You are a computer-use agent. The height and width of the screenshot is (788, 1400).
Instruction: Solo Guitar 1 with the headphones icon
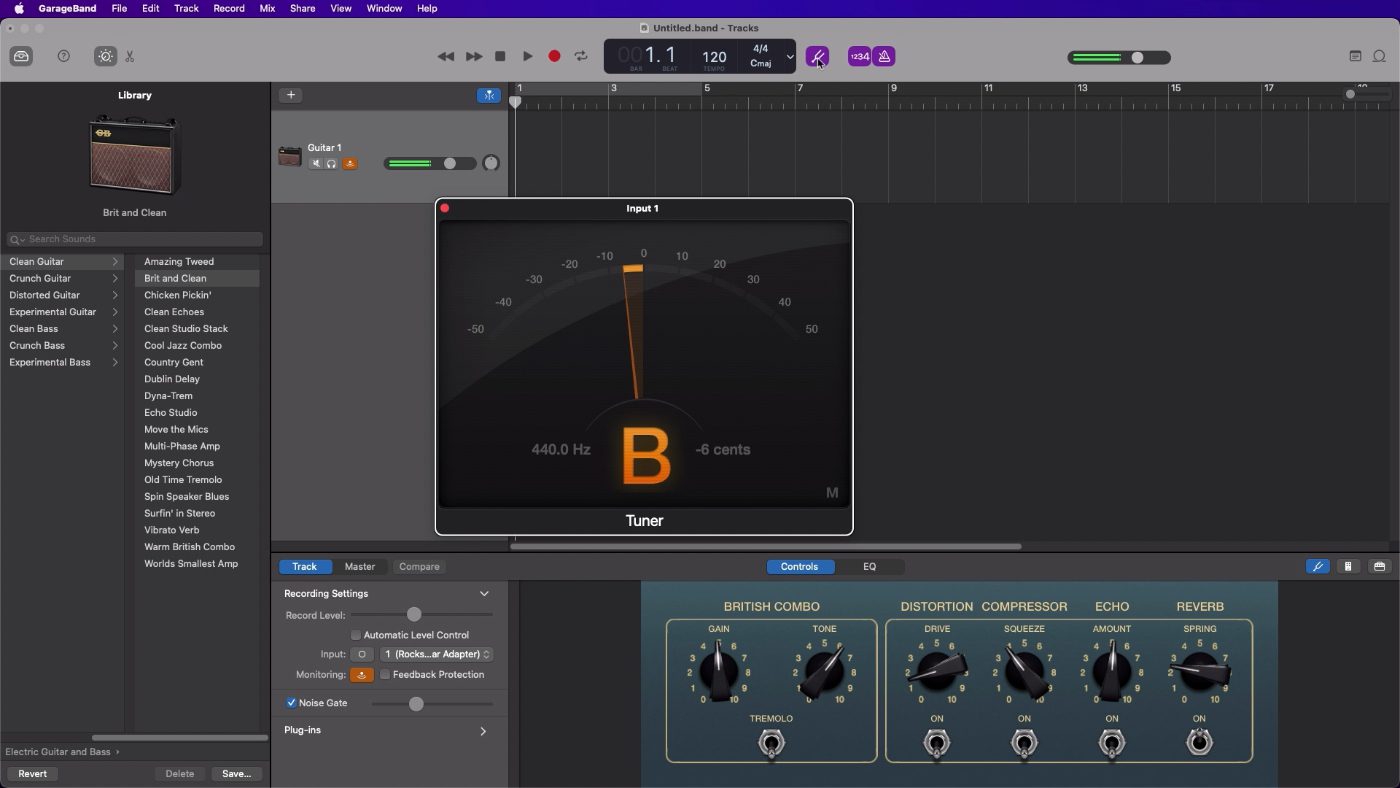[x=332, y=164]
